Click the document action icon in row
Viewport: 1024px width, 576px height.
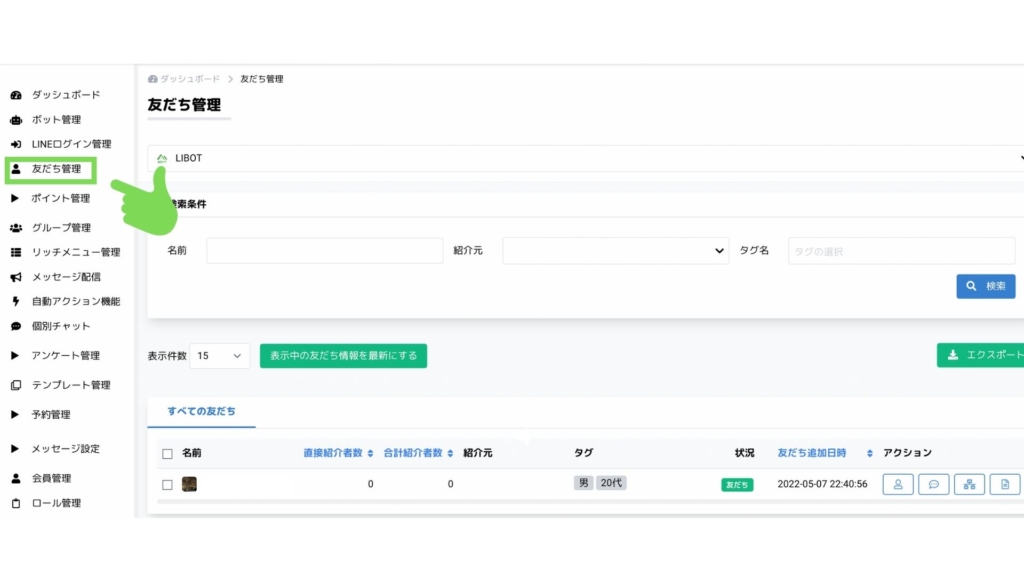[1004, 485]
